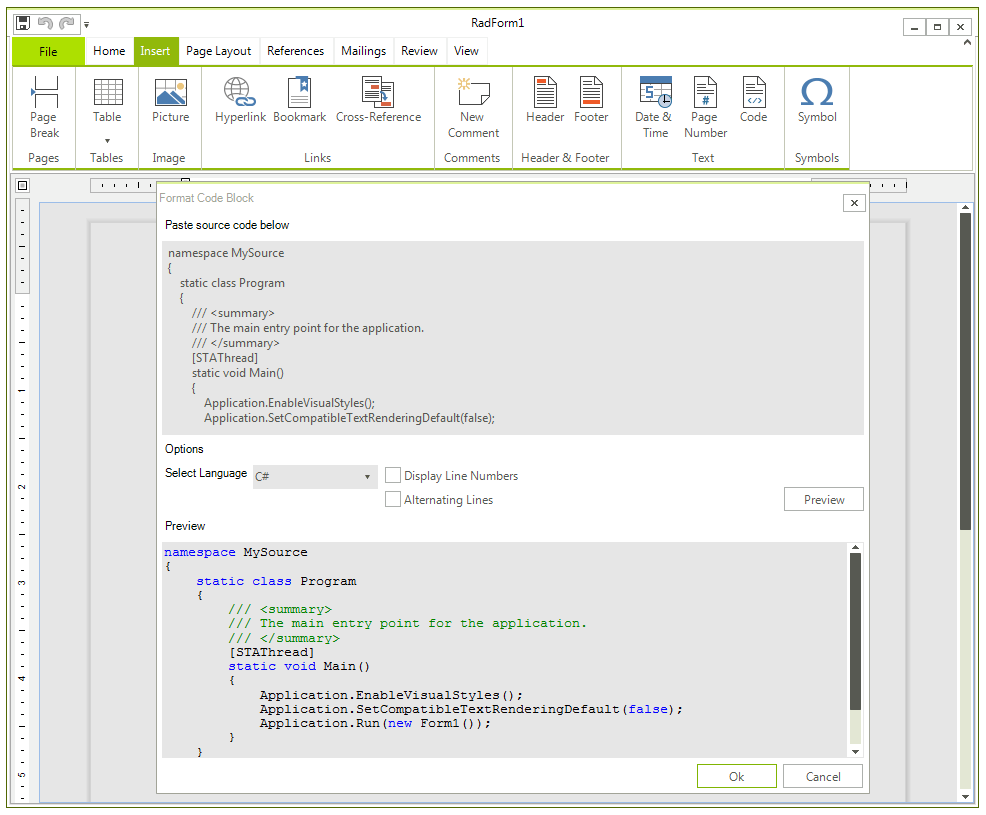This screenshot has width=986, height=815.
Task: Open the Select Language dropdown
Action: click(368, 477)
